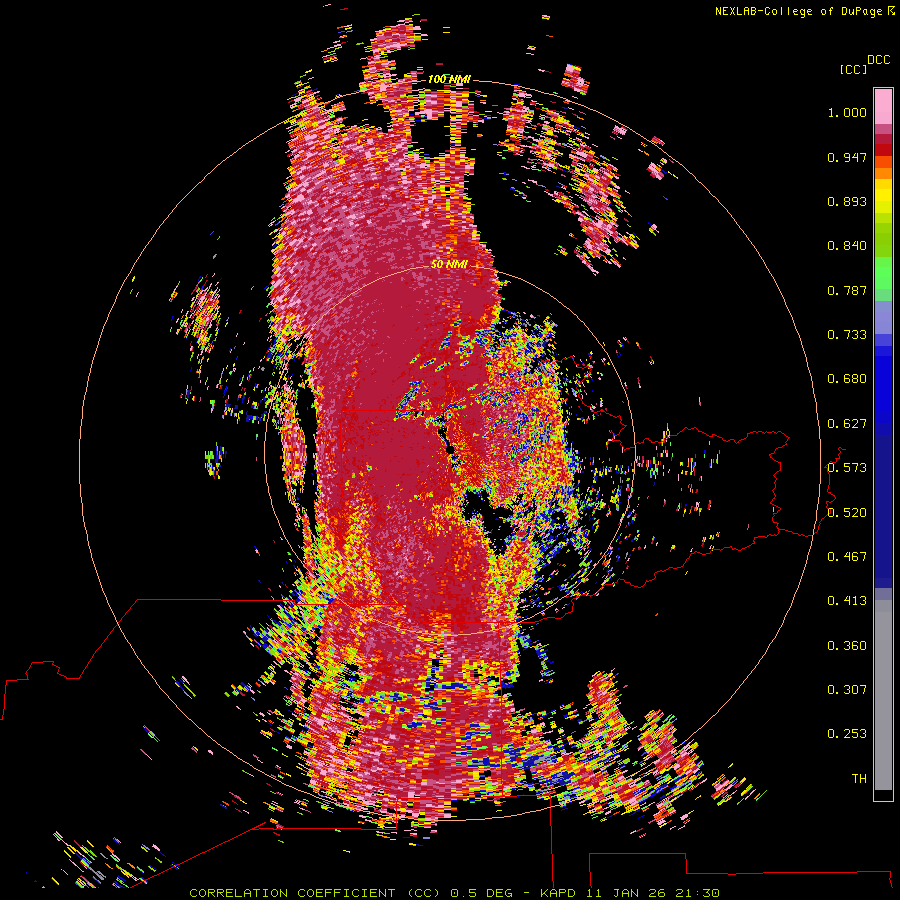The image size is (900, 900).
Task: Click the 50 NMI range ring label
Action: [x=449, y=264]
